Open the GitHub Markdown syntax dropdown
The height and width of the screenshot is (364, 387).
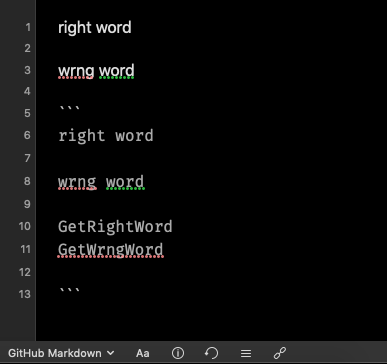click(61, 353)
